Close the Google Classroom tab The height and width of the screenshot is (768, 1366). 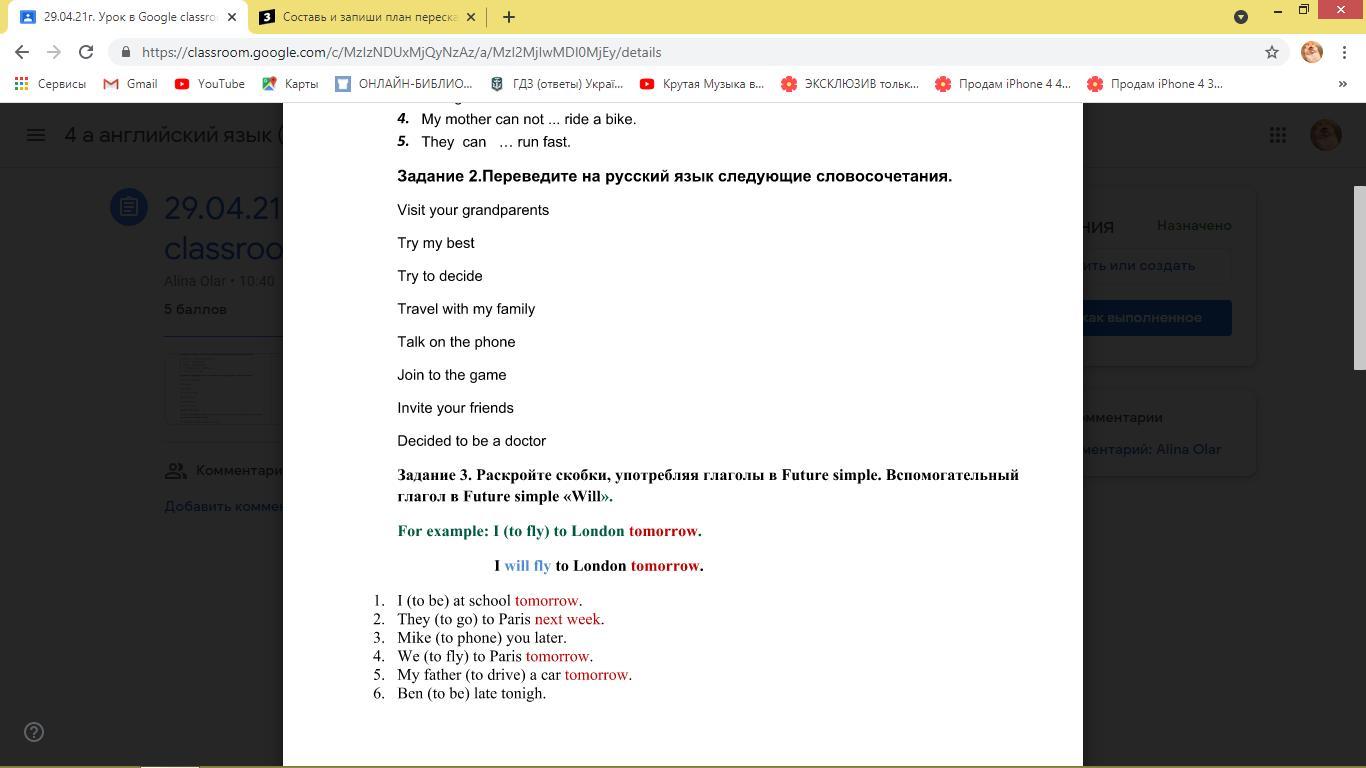[x=232, y=17]
